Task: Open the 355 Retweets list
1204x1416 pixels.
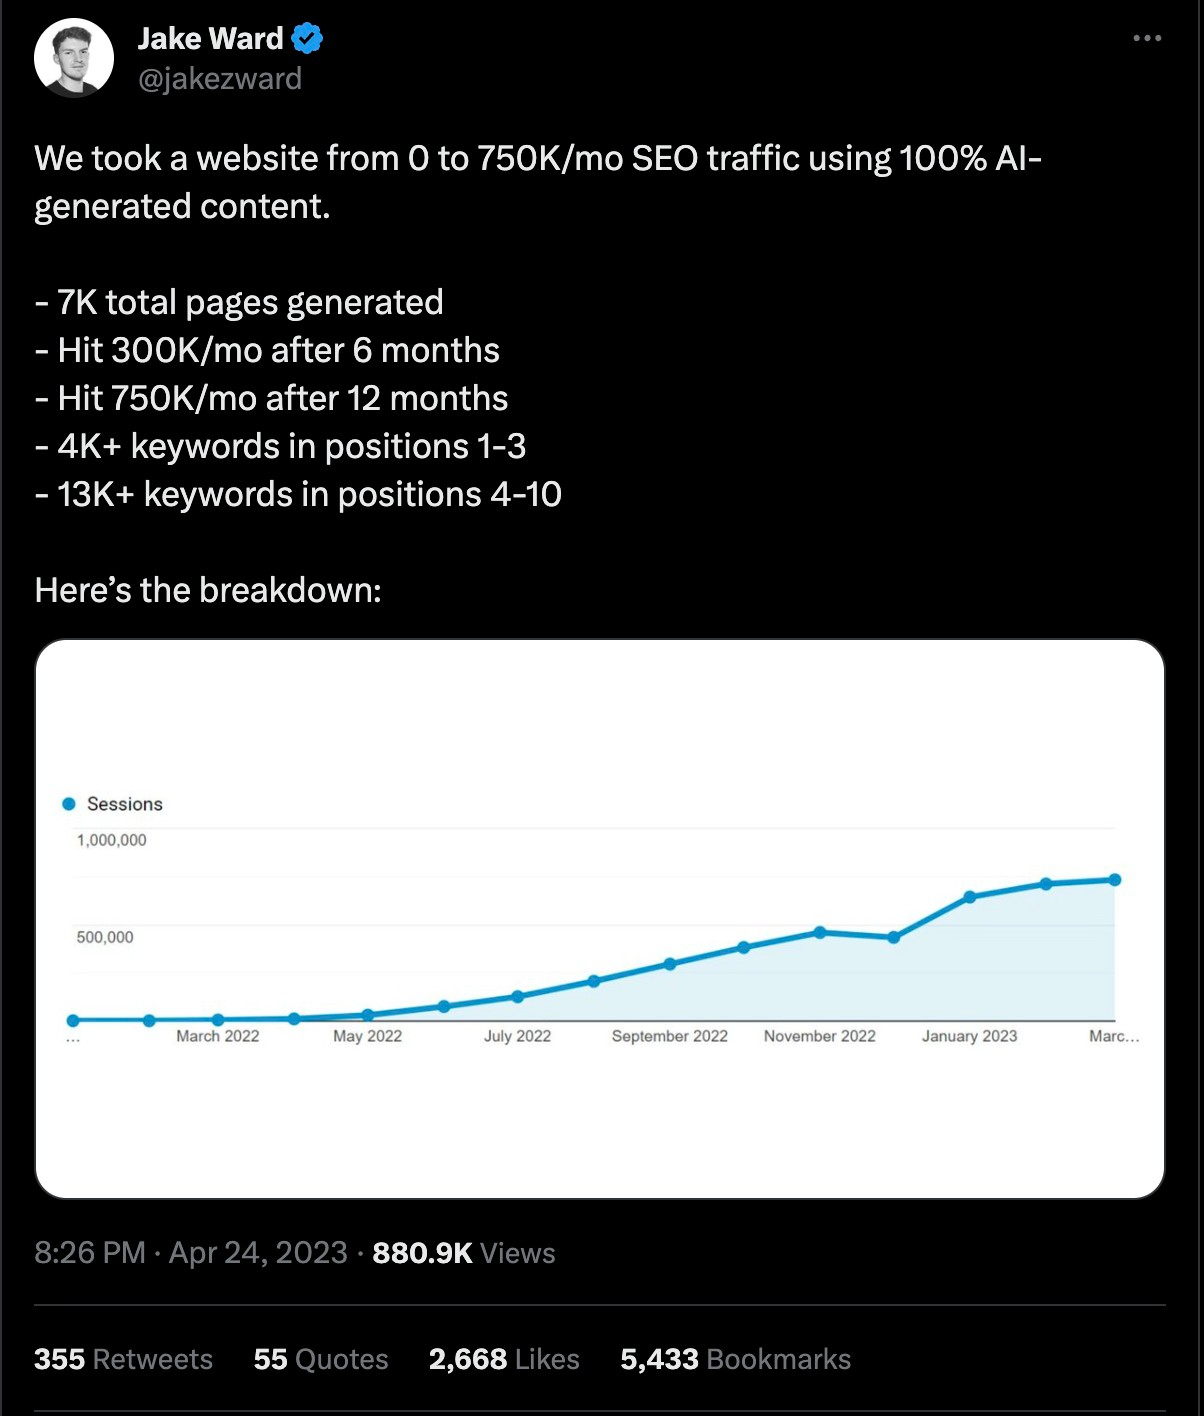Action: pyautogui.click(x=123, y=1359)
